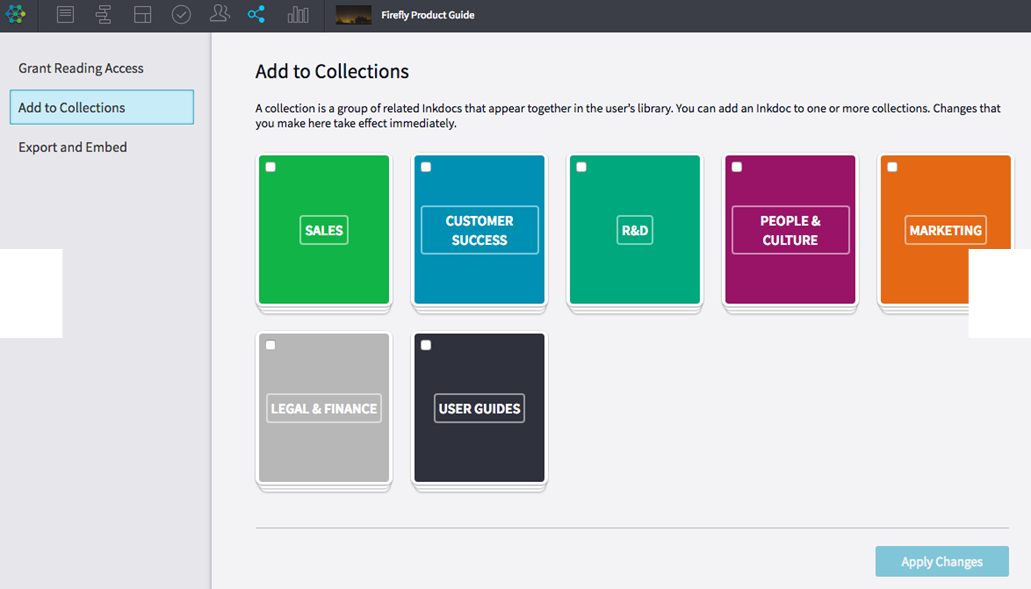Open Export and Embed section
1031x589 pixels.
pyautogui.click(x=73, y=147)
